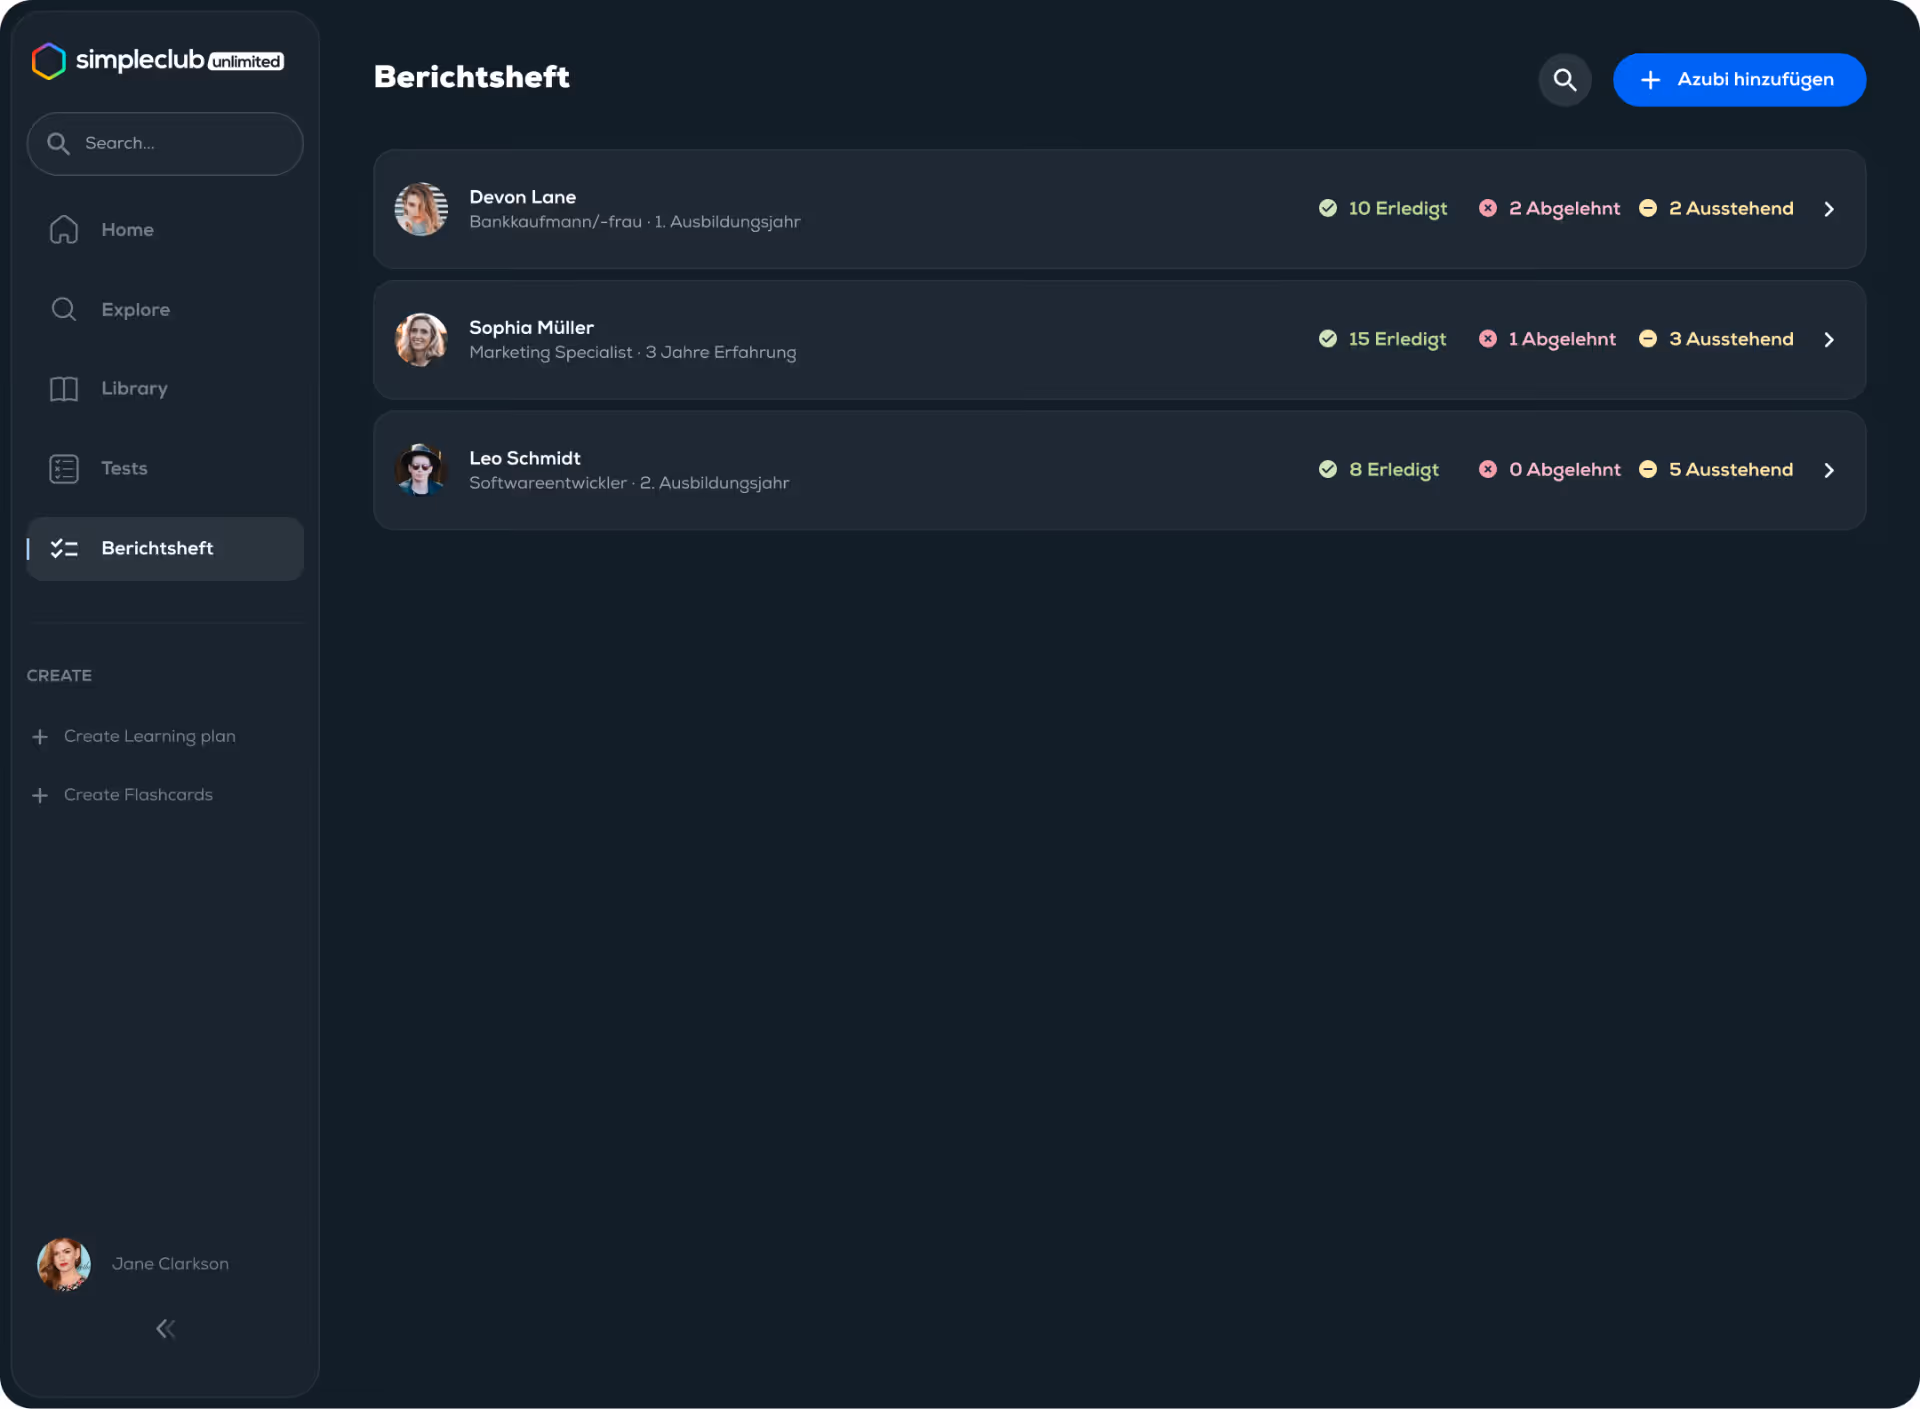Screen dimensions: 1920x1409
Task: Click the pink Abgelehnt icon for Sophia Müller
Action: click(1488, 338)
